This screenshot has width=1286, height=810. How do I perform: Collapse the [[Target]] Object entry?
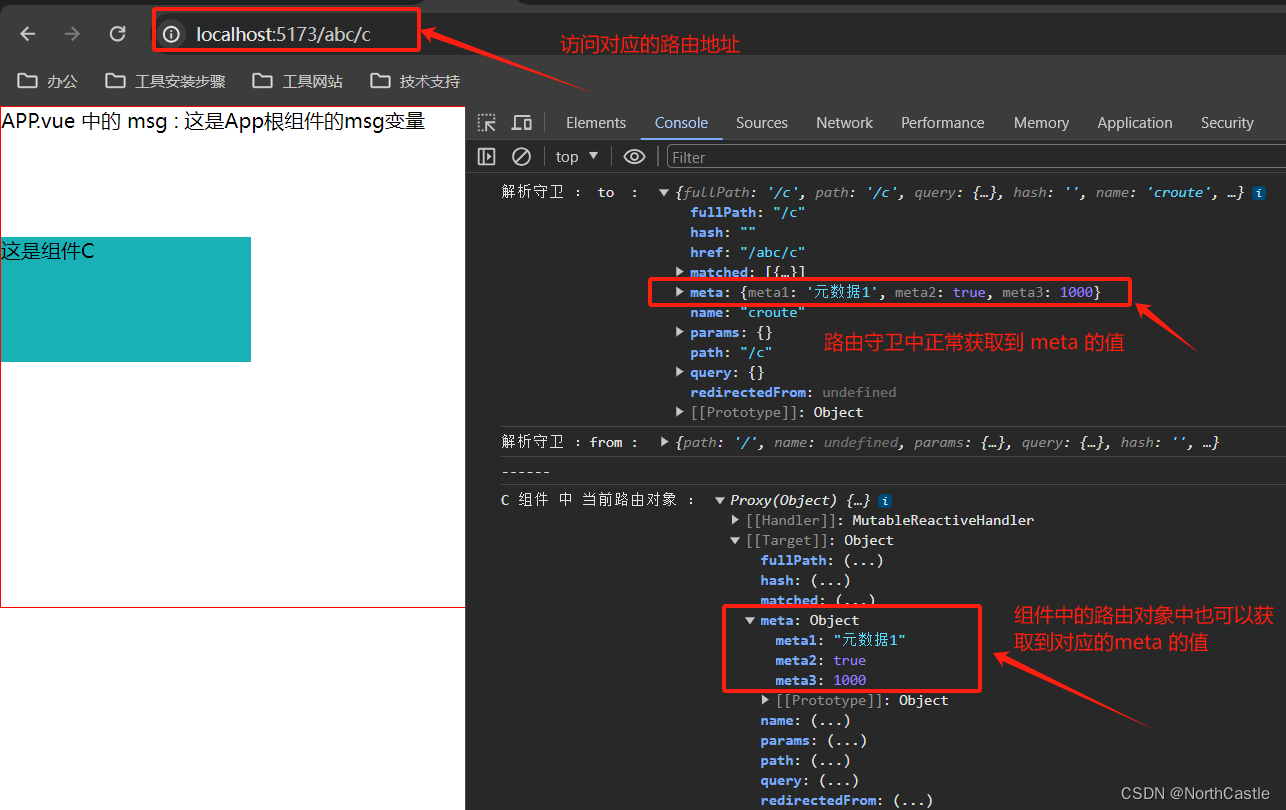pyautogui.click(x=736, y=540)
